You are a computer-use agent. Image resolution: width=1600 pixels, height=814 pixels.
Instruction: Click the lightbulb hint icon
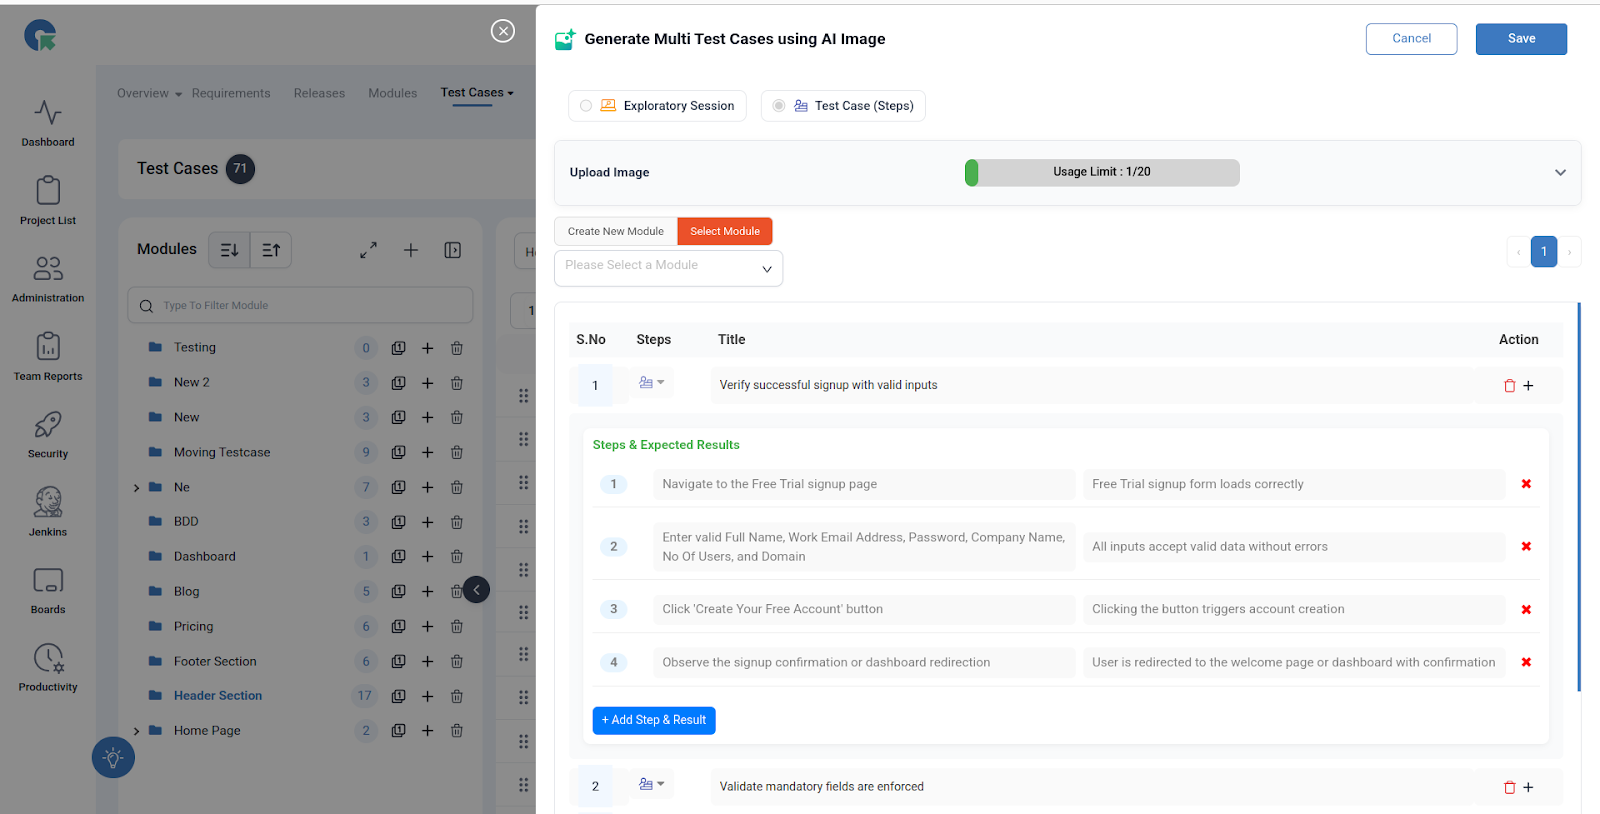(x=113, y=758)
